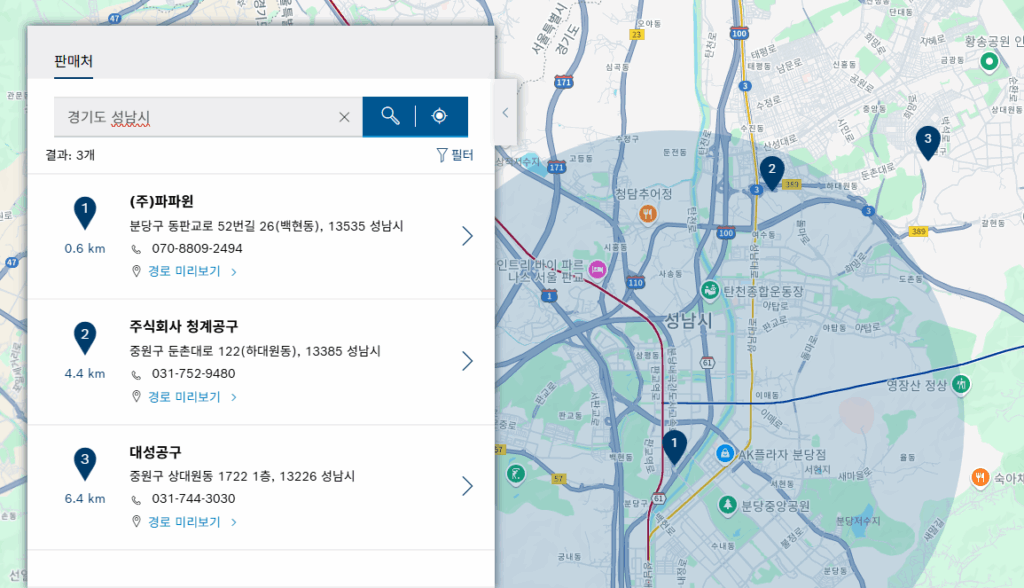
Task: Click phone number 070-8809-2494
Action: point(197,248)
